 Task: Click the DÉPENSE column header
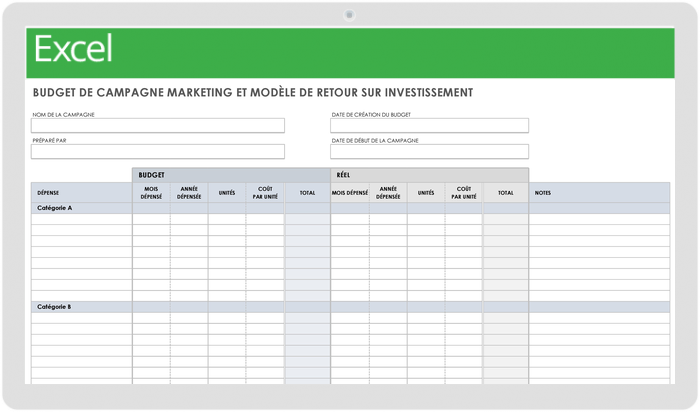82,193
